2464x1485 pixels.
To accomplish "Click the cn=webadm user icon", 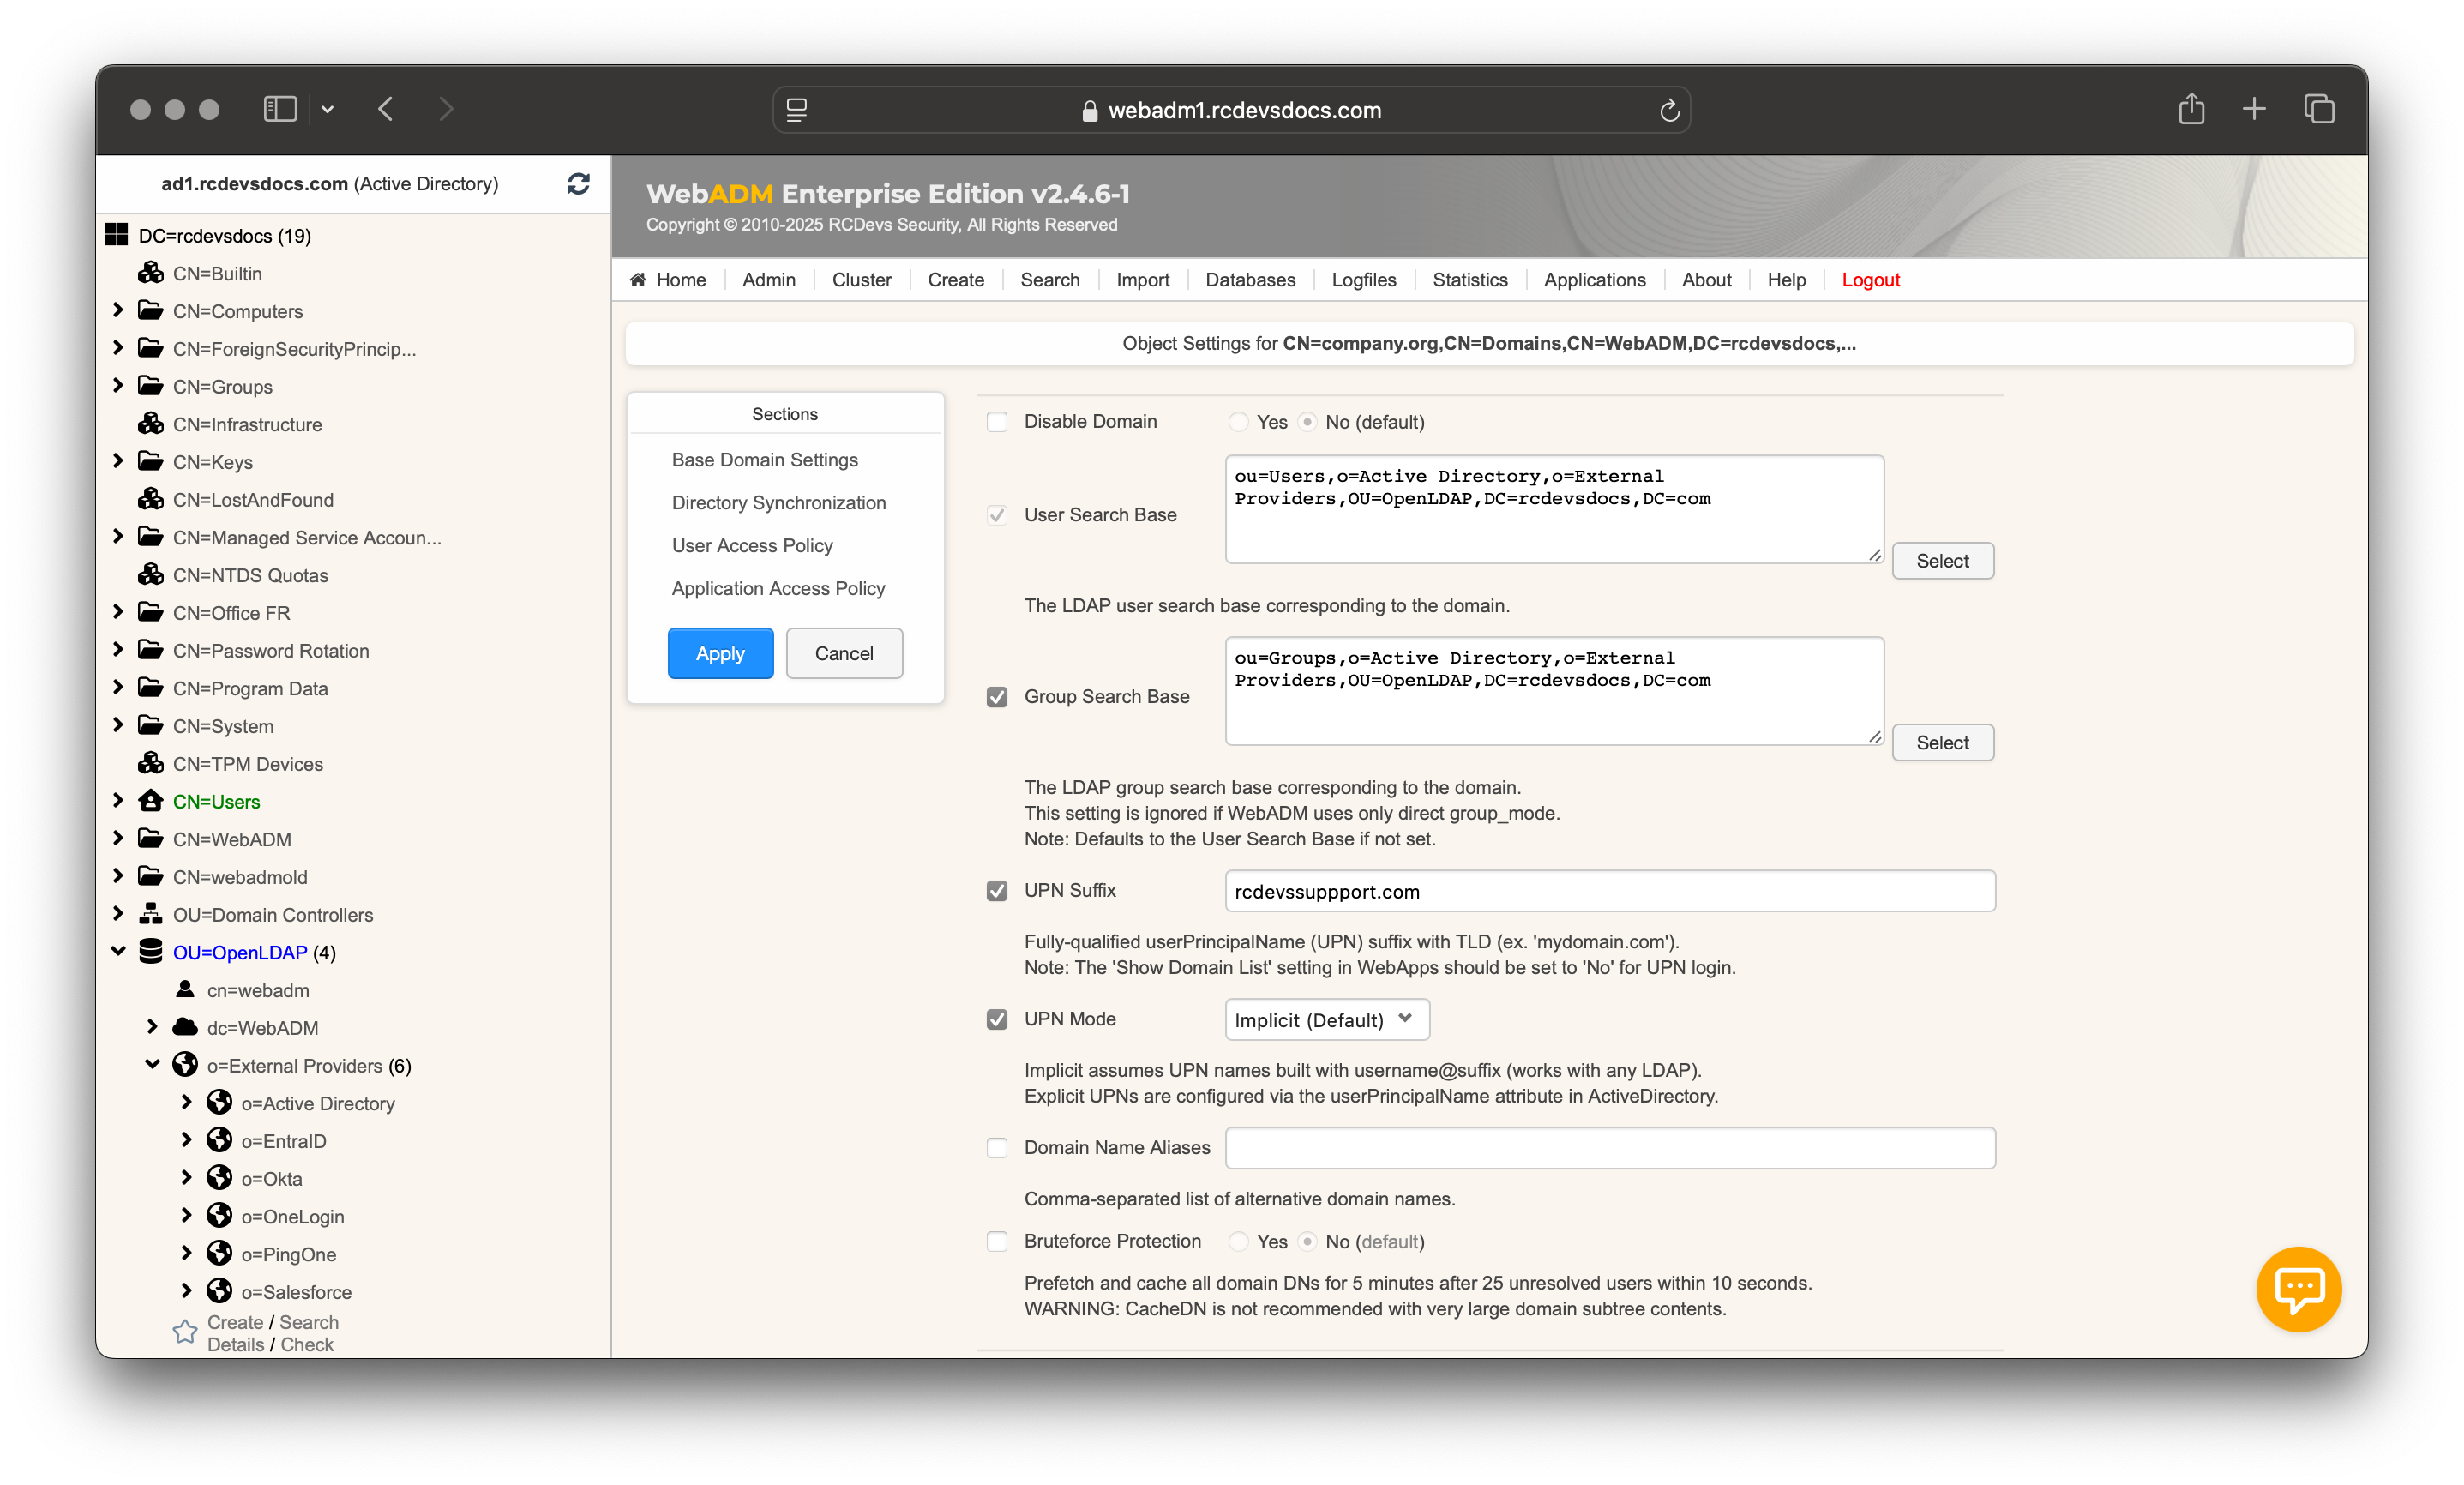I will pyautogui.click(x=185, y=989).
